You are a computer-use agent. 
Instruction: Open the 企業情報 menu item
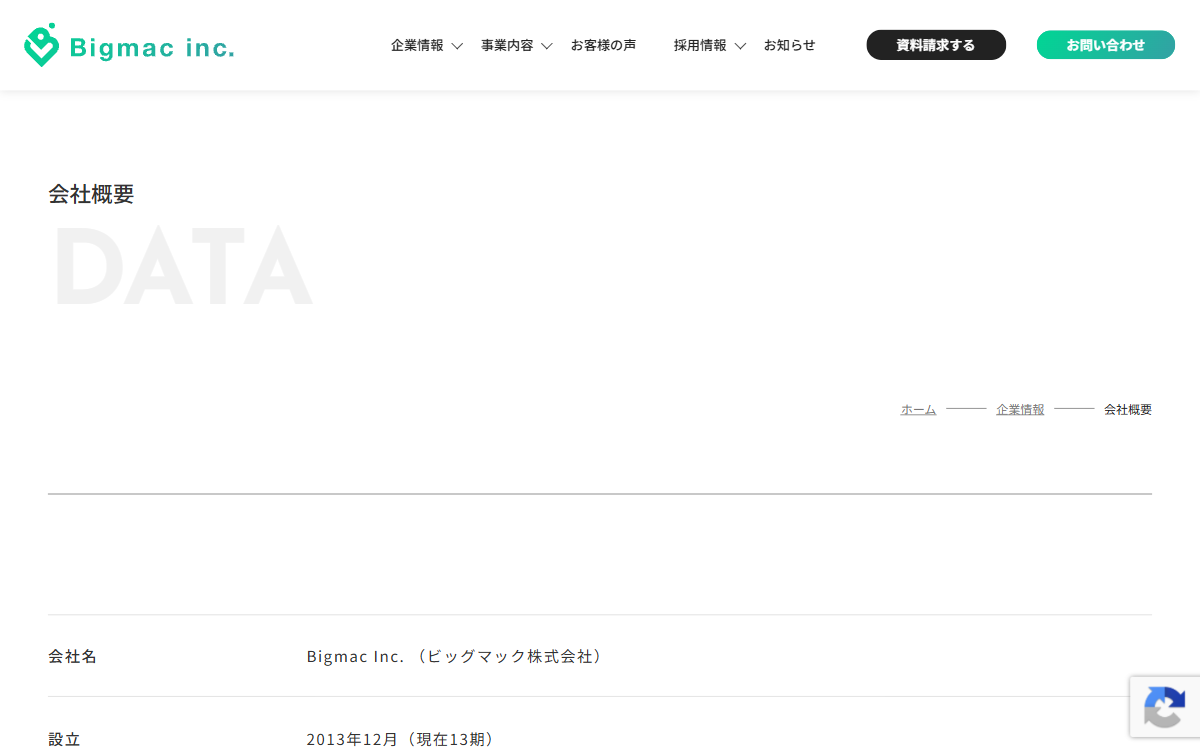(x=417, y=45)
